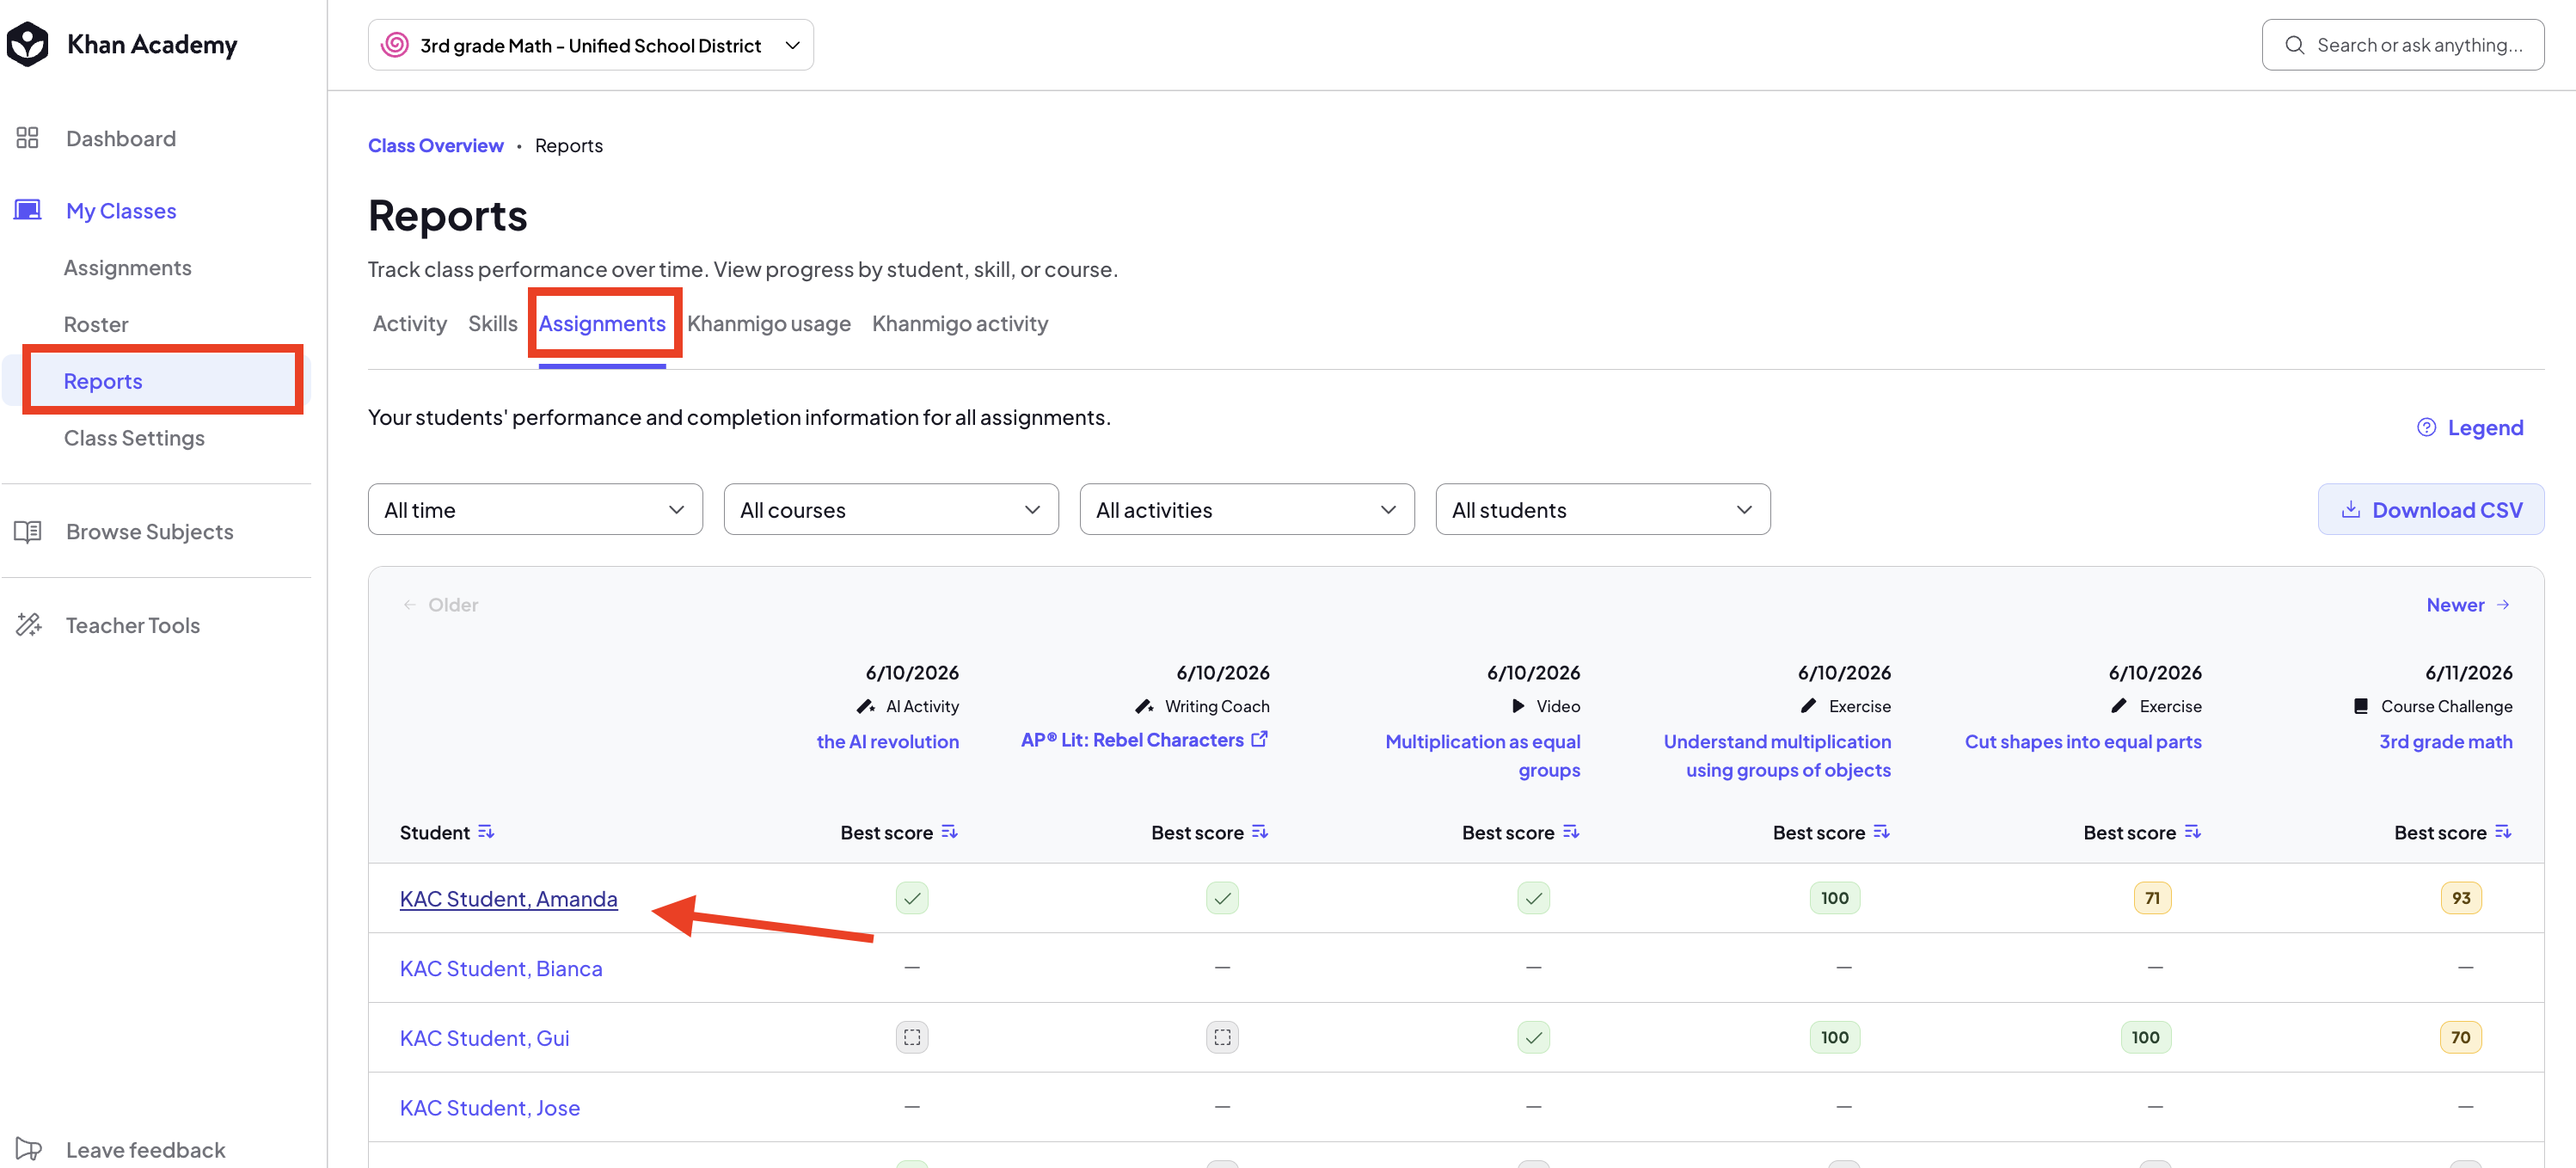Open the class selector dropdown
This screenshot has width=2576, height=1168.
[590, 45]
